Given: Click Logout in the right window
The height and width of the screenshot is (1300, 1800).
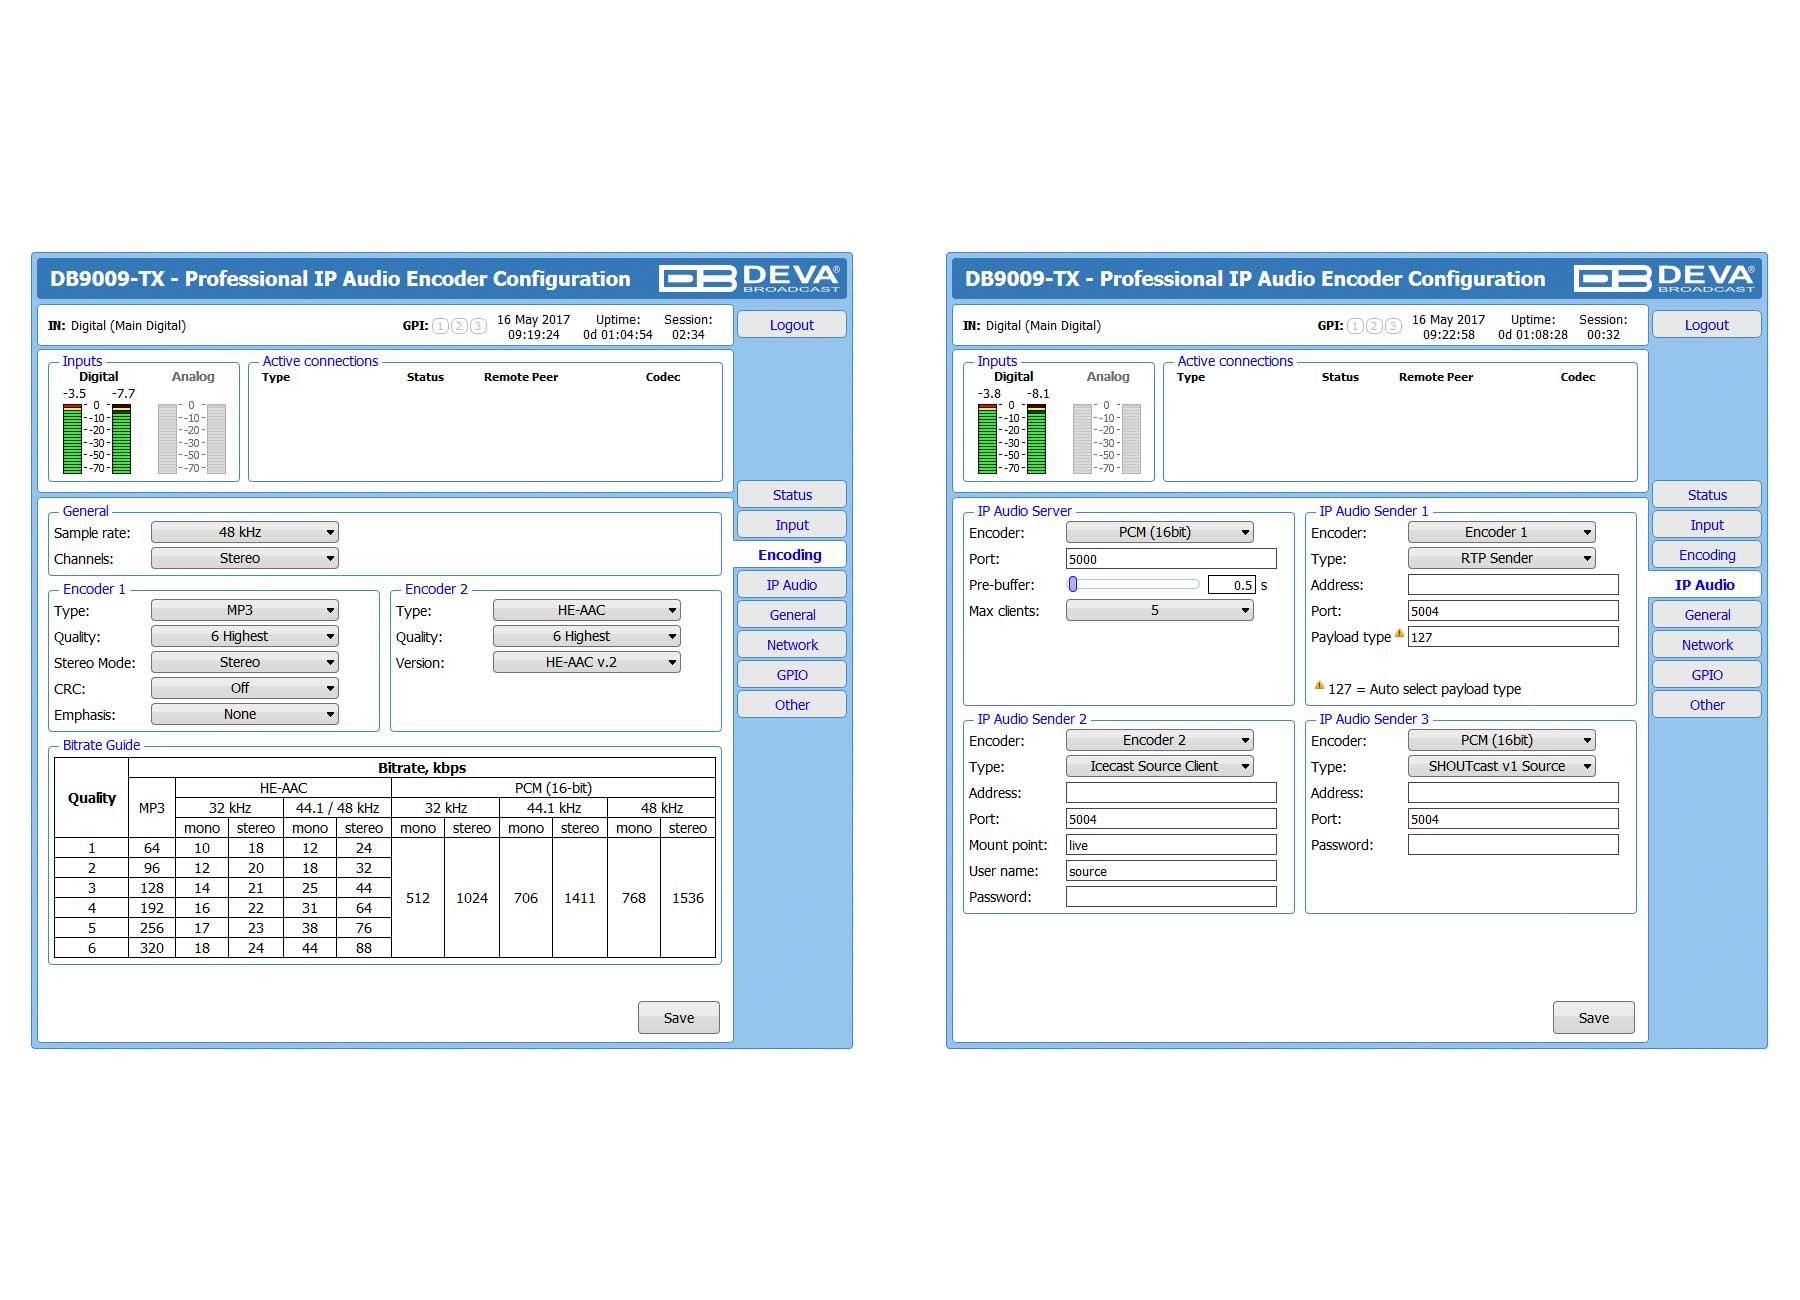Looking at the screenshot, I should pos(1707,325).
